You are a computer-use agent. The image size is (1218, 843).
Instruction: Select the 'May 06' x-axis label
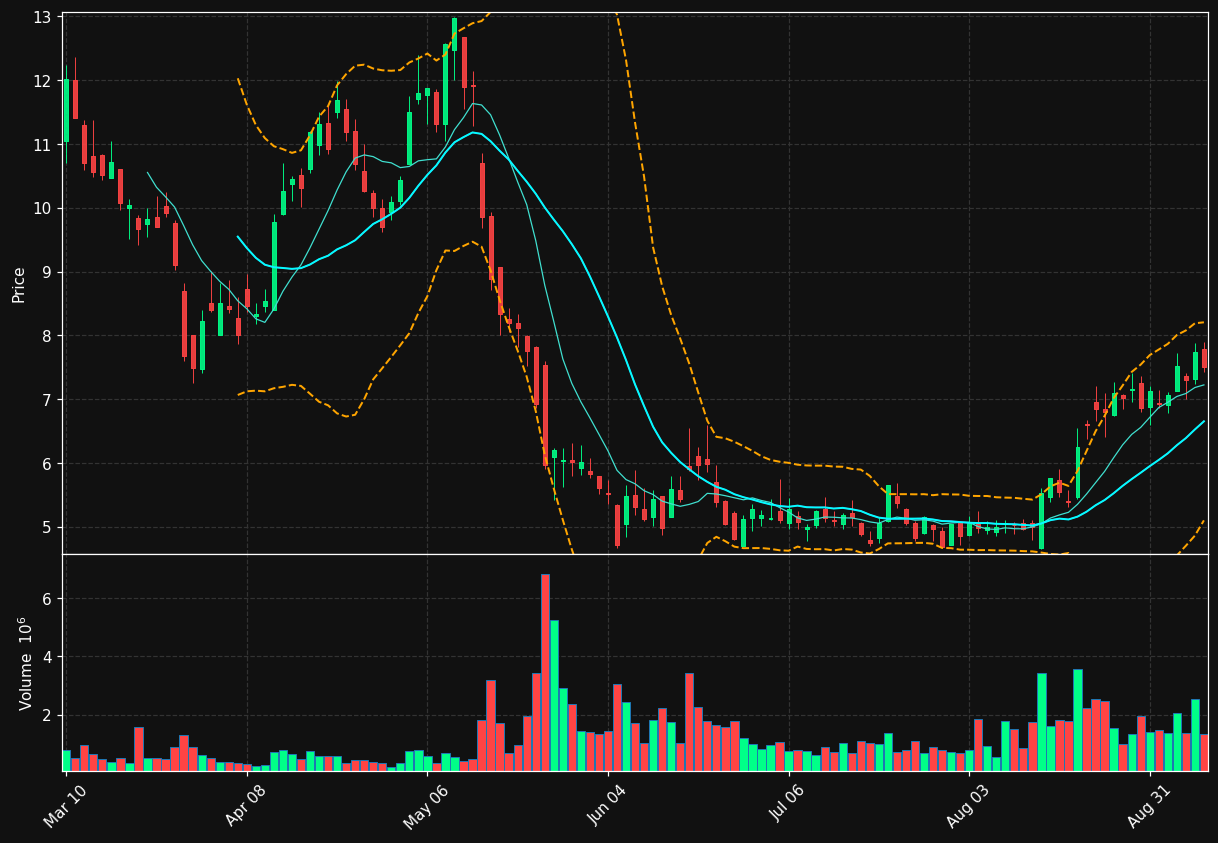coord(425,806)
